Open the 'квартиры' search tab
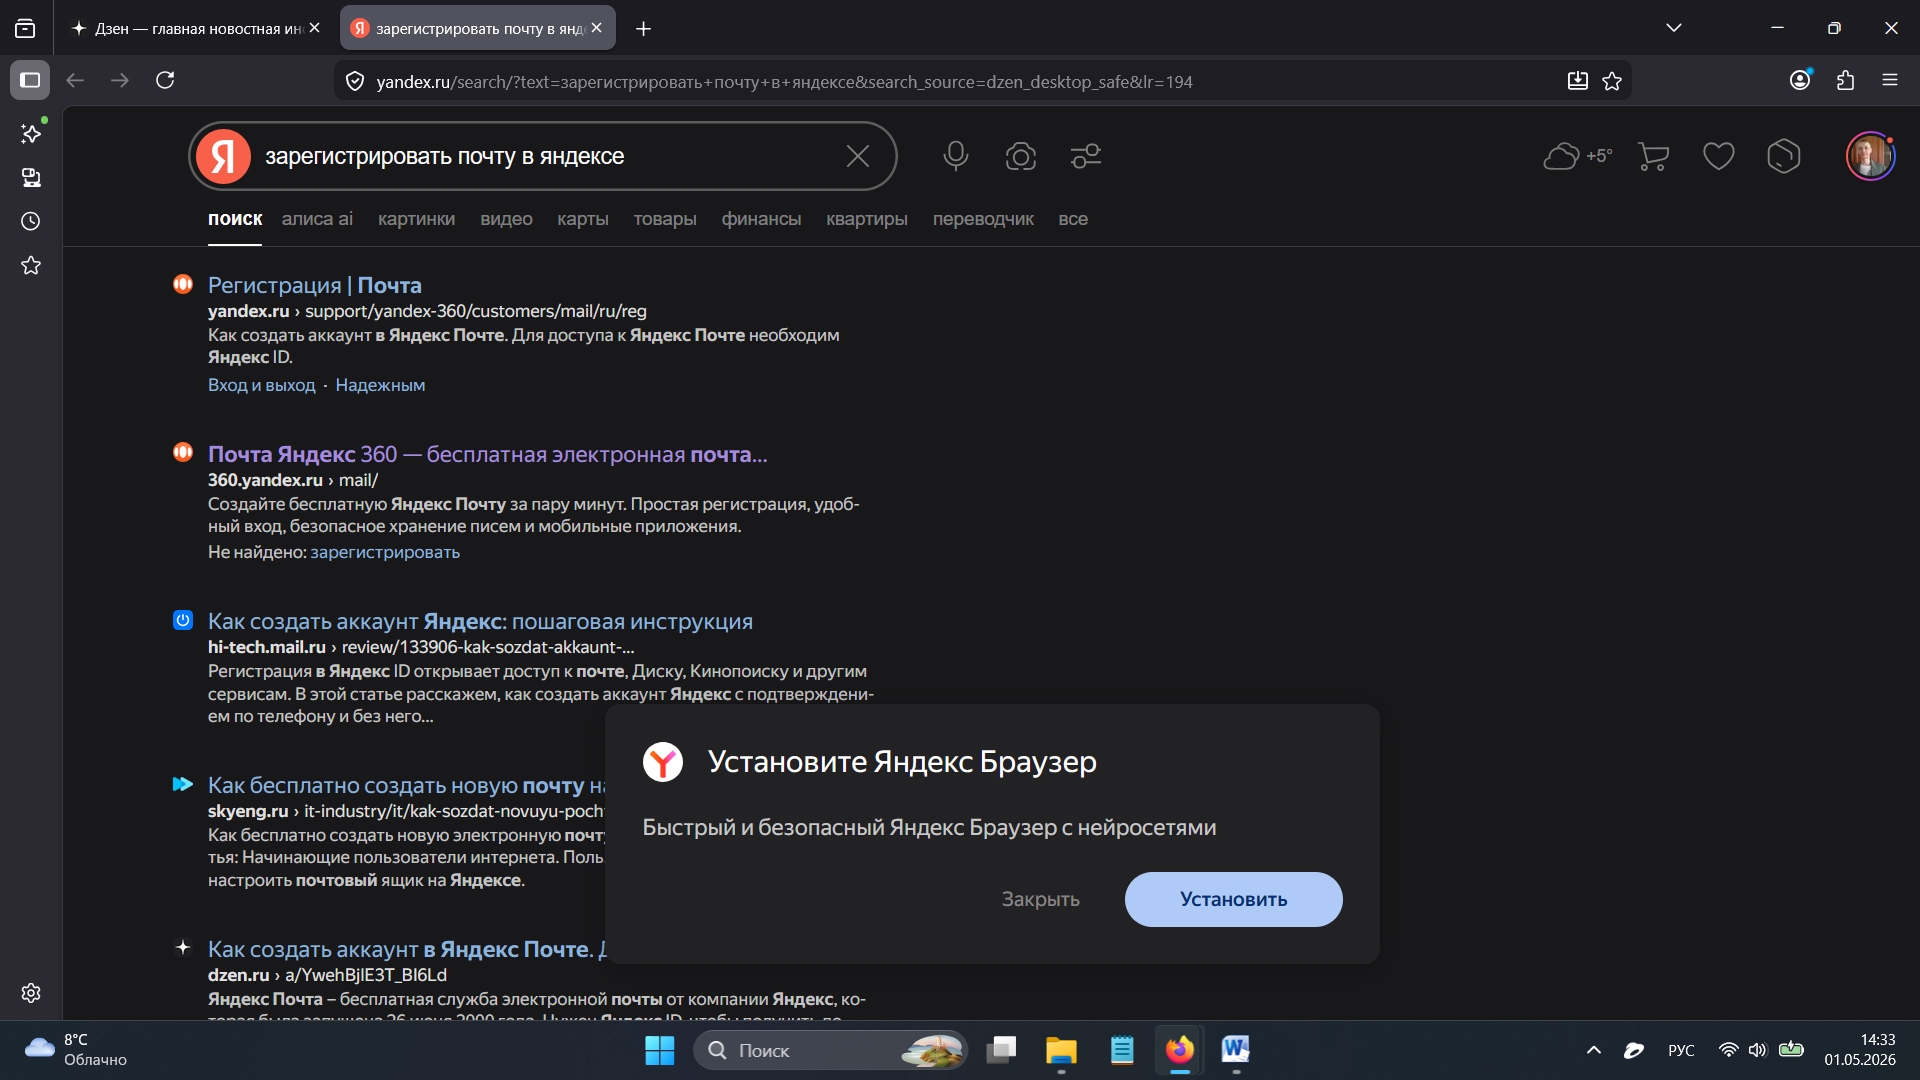The width and height of the screenshot is (1920, 1080). (x=867, y=219)
